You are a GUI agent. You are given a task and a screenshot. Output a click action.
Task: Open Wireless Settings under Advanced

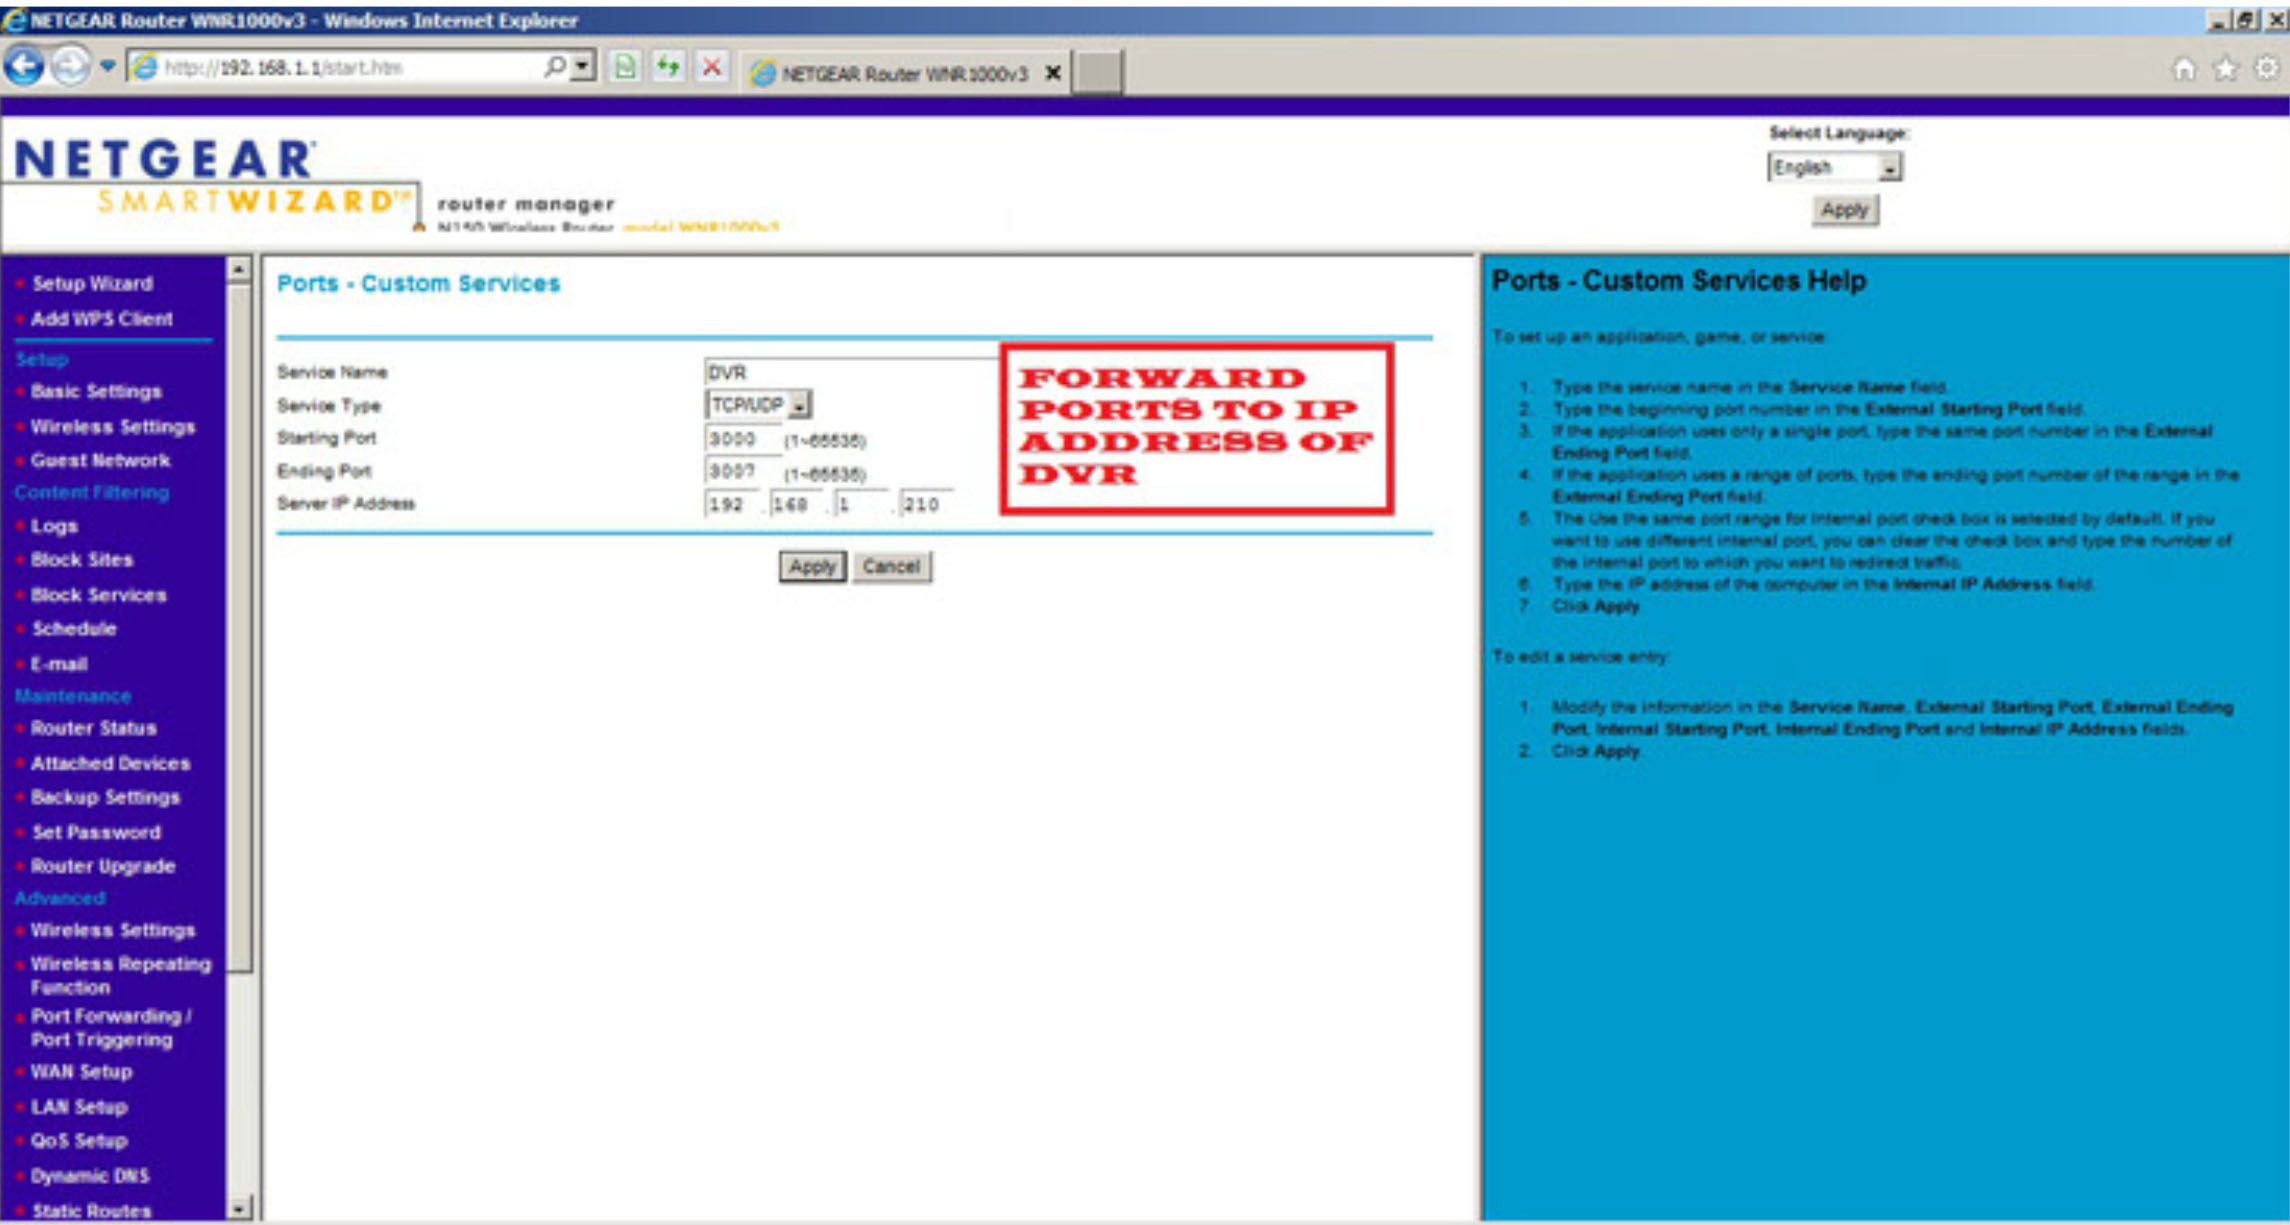113,930
